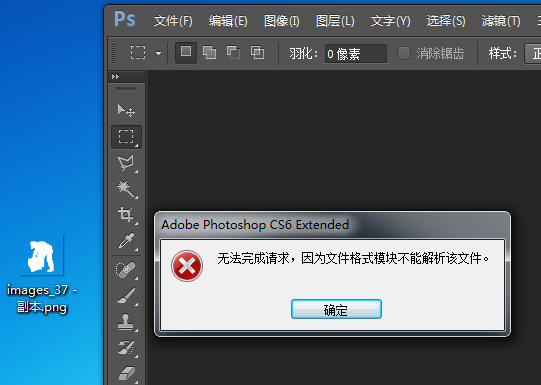Click the marquee tool preset icon in options bar
Screen dimensions: 541x385
(x=138, y=53)
